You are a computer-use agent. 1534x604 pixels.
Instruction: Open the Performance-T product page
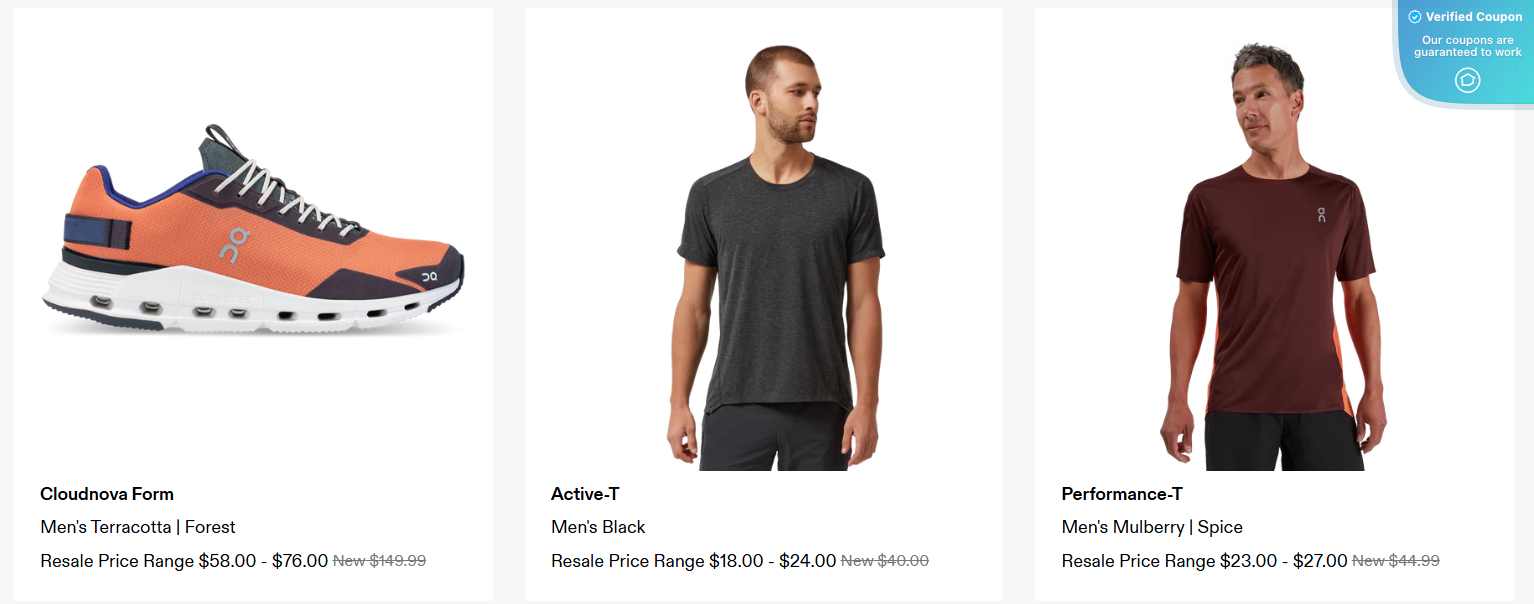[1121, 493]
